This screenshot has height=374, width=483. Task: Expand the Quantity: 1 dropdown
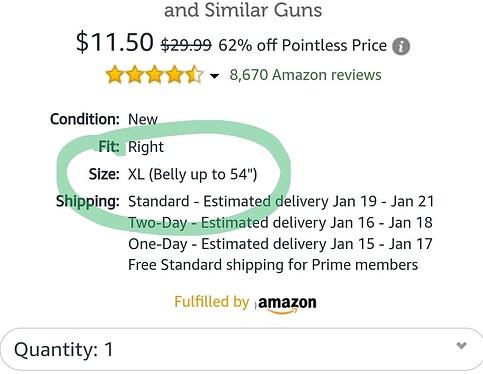241,349
